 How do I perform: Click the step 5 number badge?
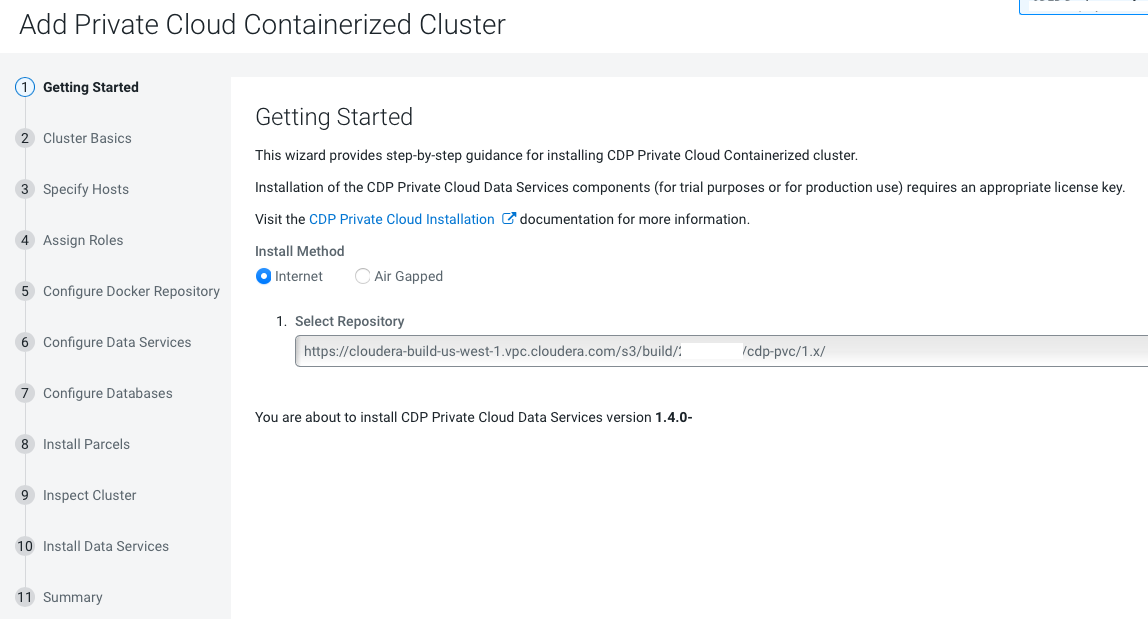25,291
